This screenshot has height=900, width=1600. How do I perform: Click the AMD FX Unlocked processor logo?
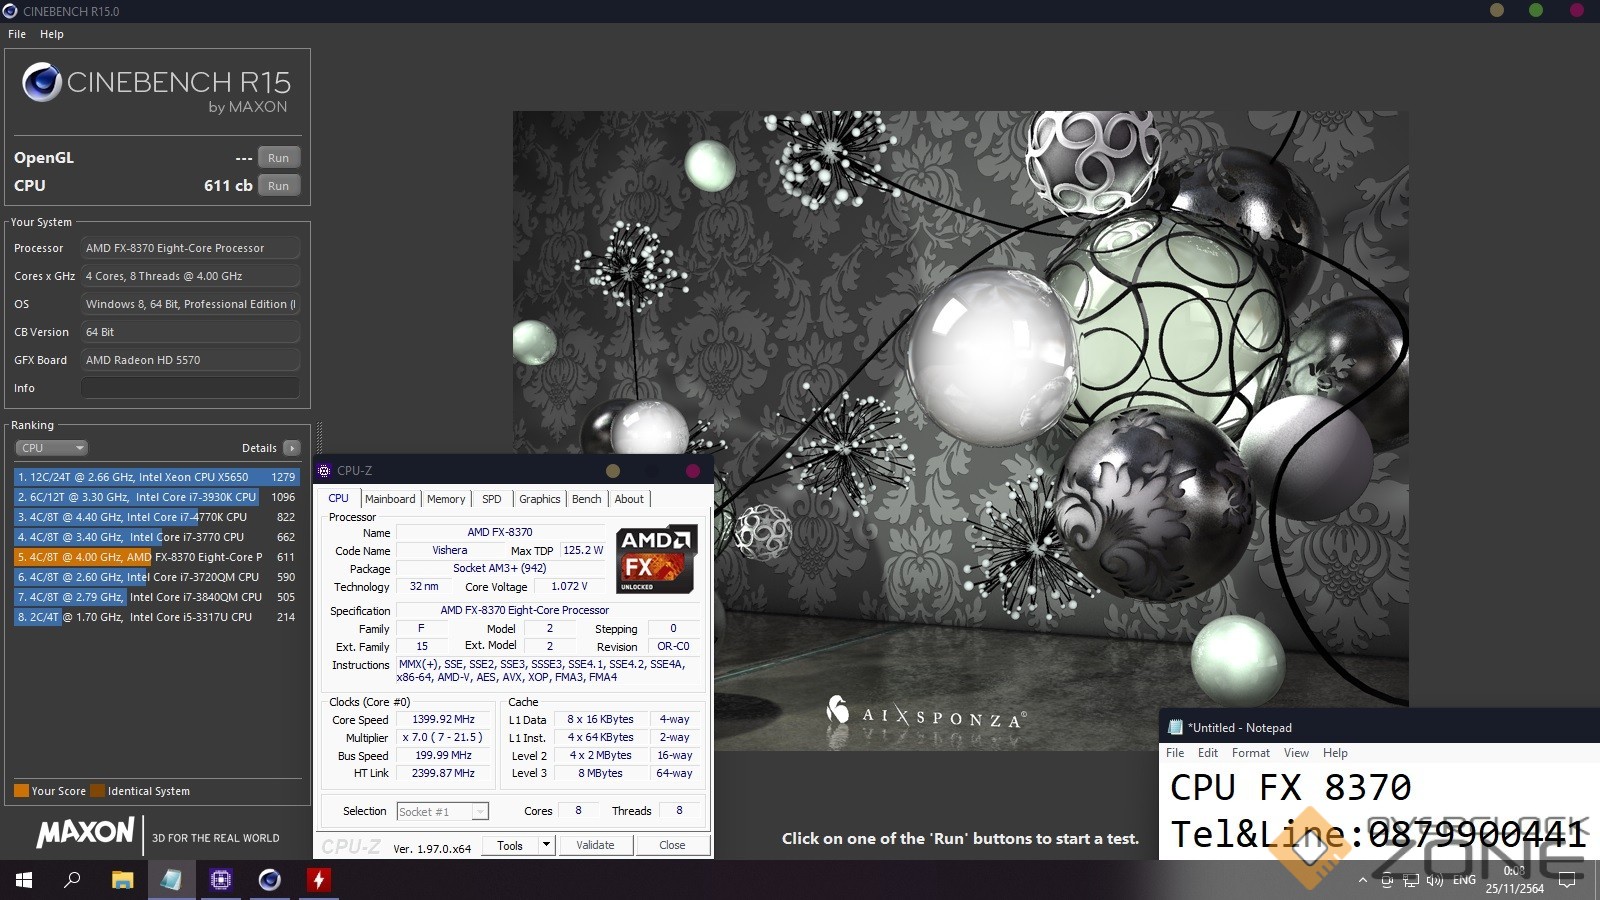click(656, 560)
